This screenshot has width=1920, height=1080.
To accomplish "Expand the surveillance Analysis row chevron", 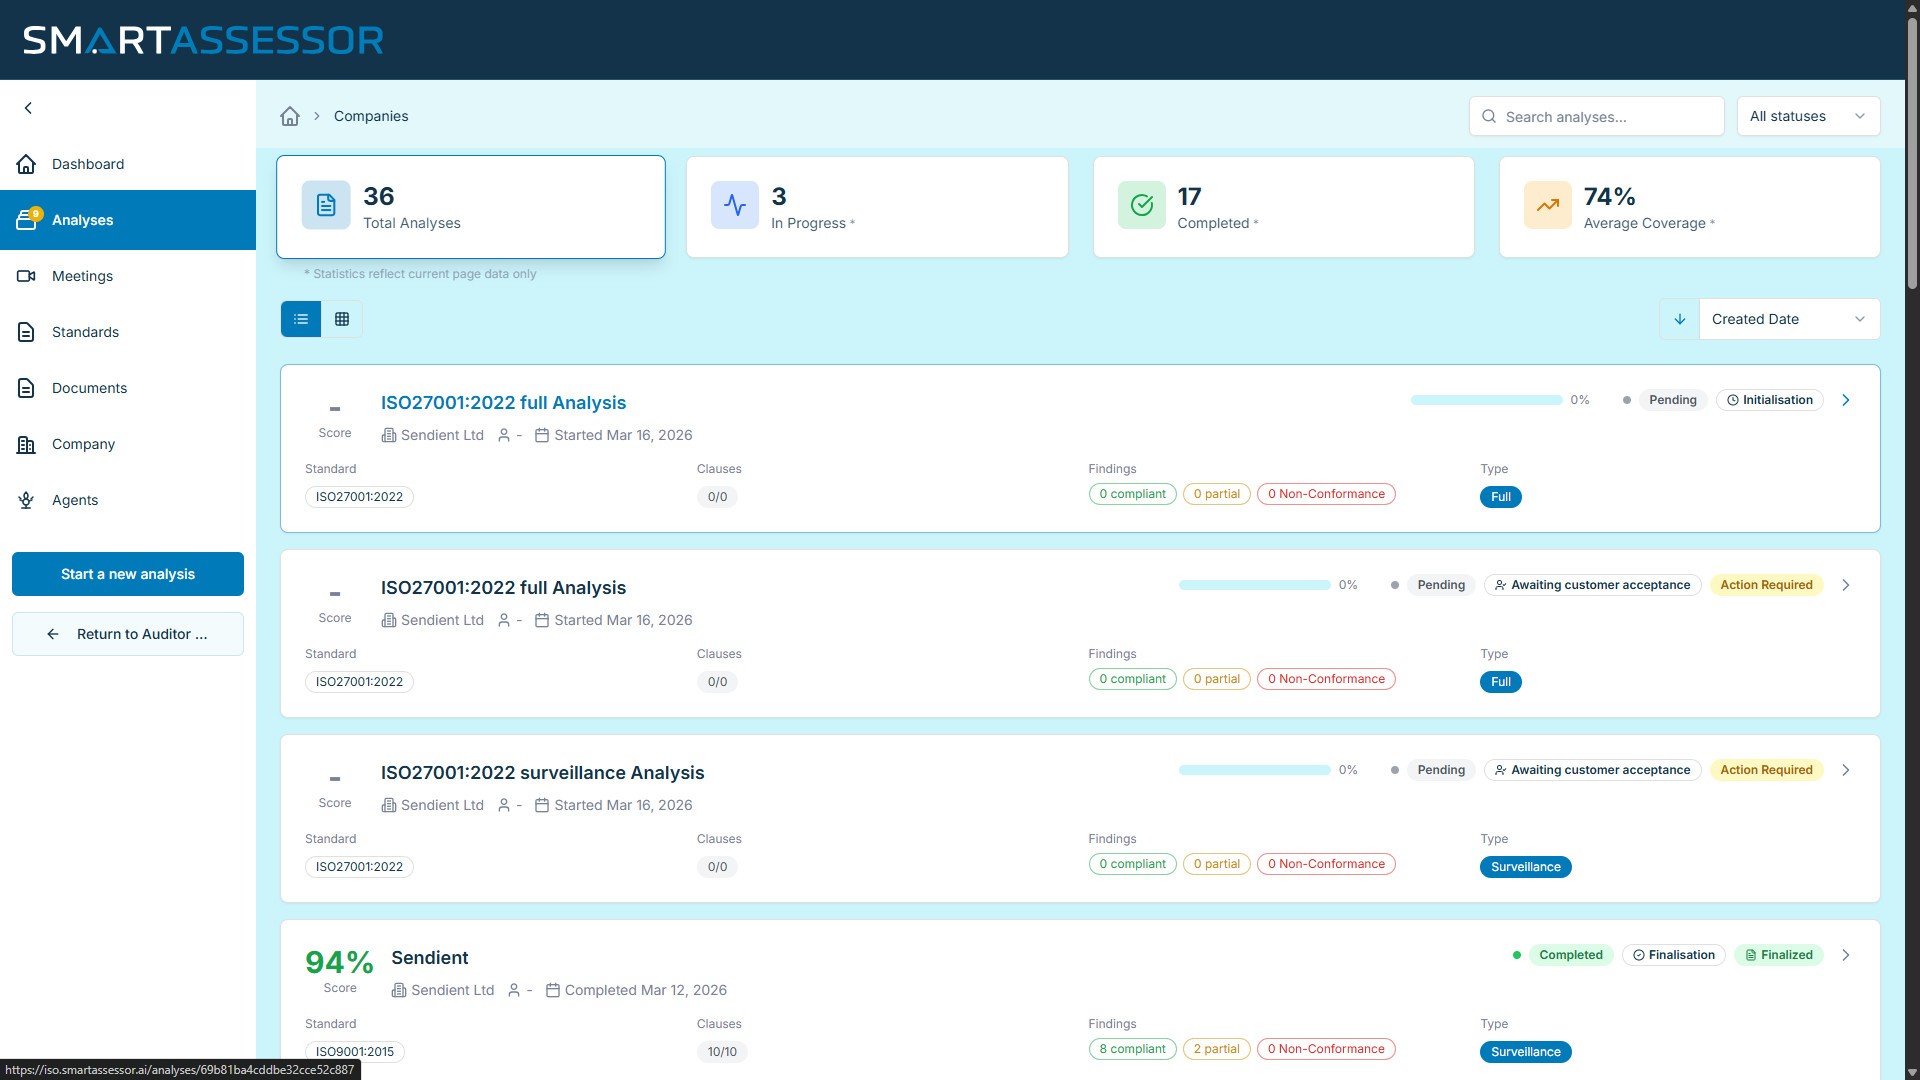I will tap(1846, 770).
